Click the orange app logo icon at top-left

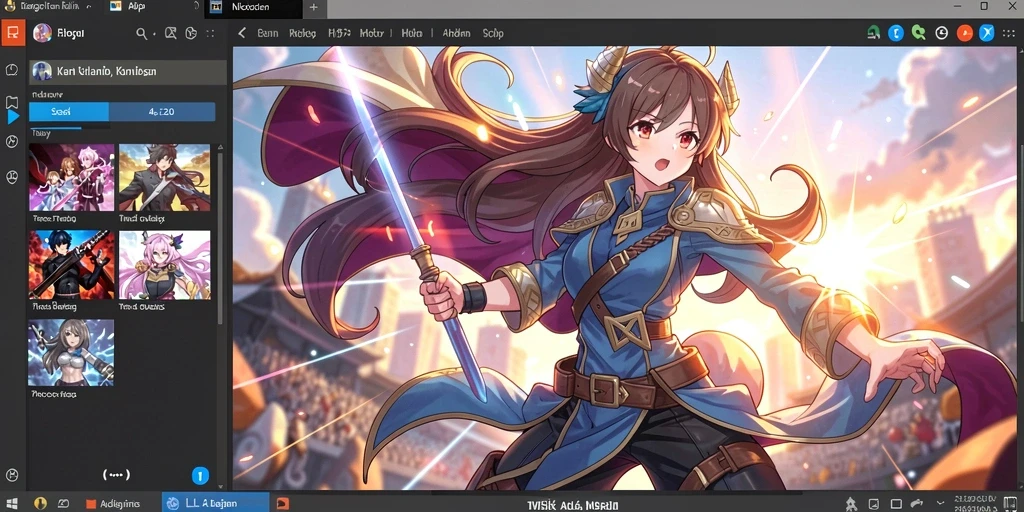pyautogui.click(x=12, y=33)
